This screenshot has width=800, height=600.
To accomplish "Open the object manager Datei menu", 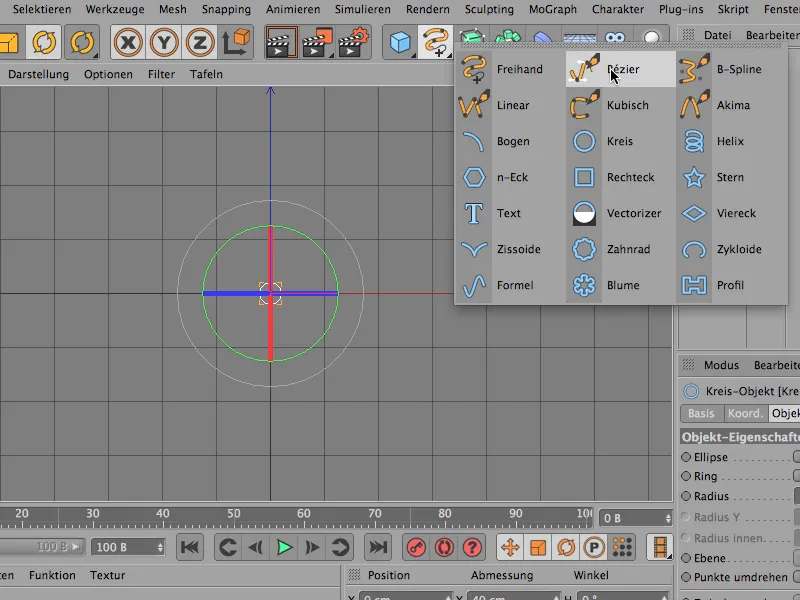I will (717, 35).
